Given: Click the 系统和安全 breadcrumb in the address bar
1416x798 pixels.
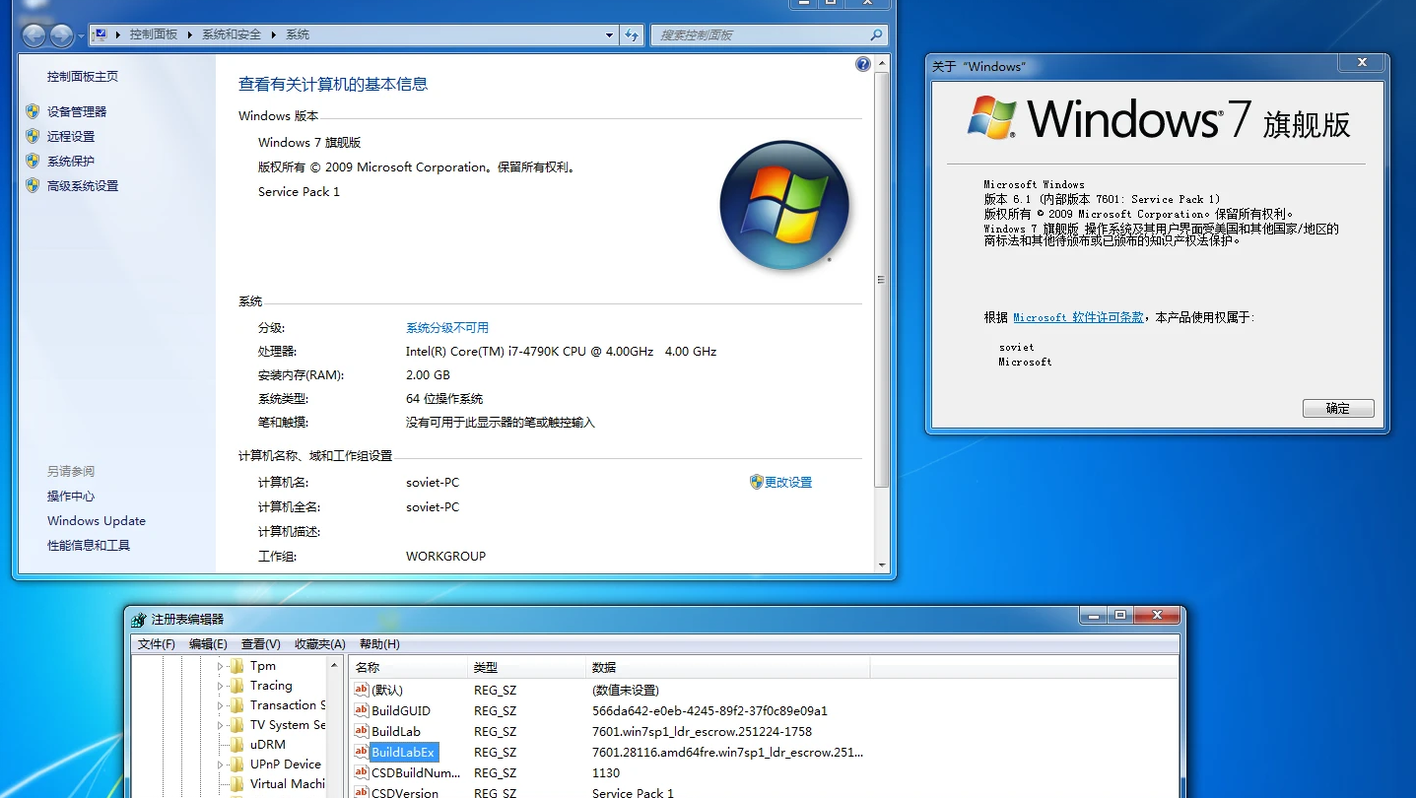Looking at the screenshot, I should [231, 35].
